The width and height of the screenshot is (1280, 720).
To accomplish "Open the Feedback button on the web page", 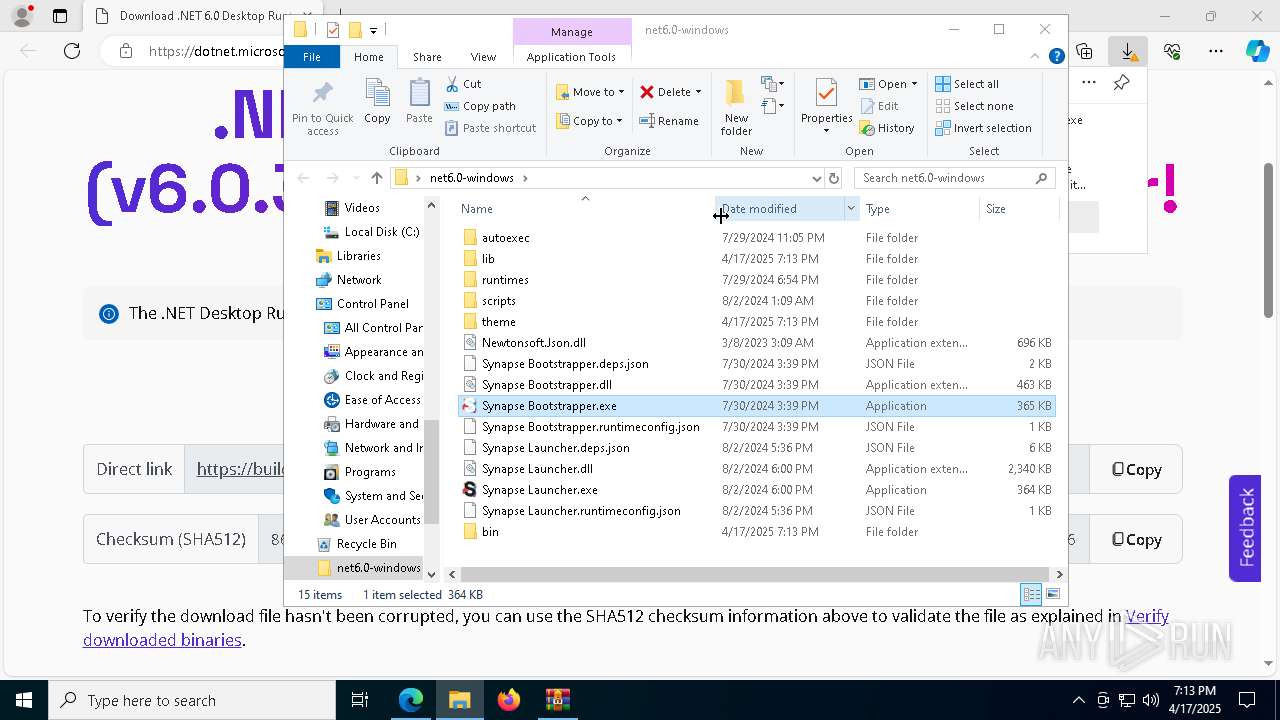I will [1246, 527].
